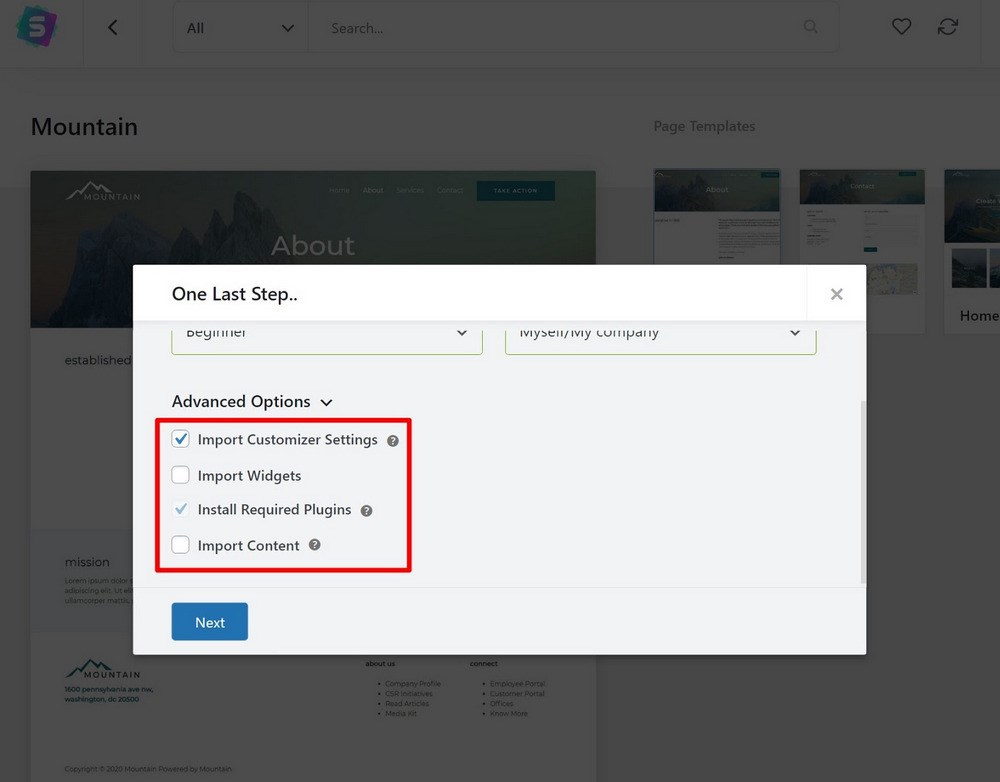Select the Home page template thumbnail
The height and width of the screenshot is (782, 1000).
tap(972, 249)
